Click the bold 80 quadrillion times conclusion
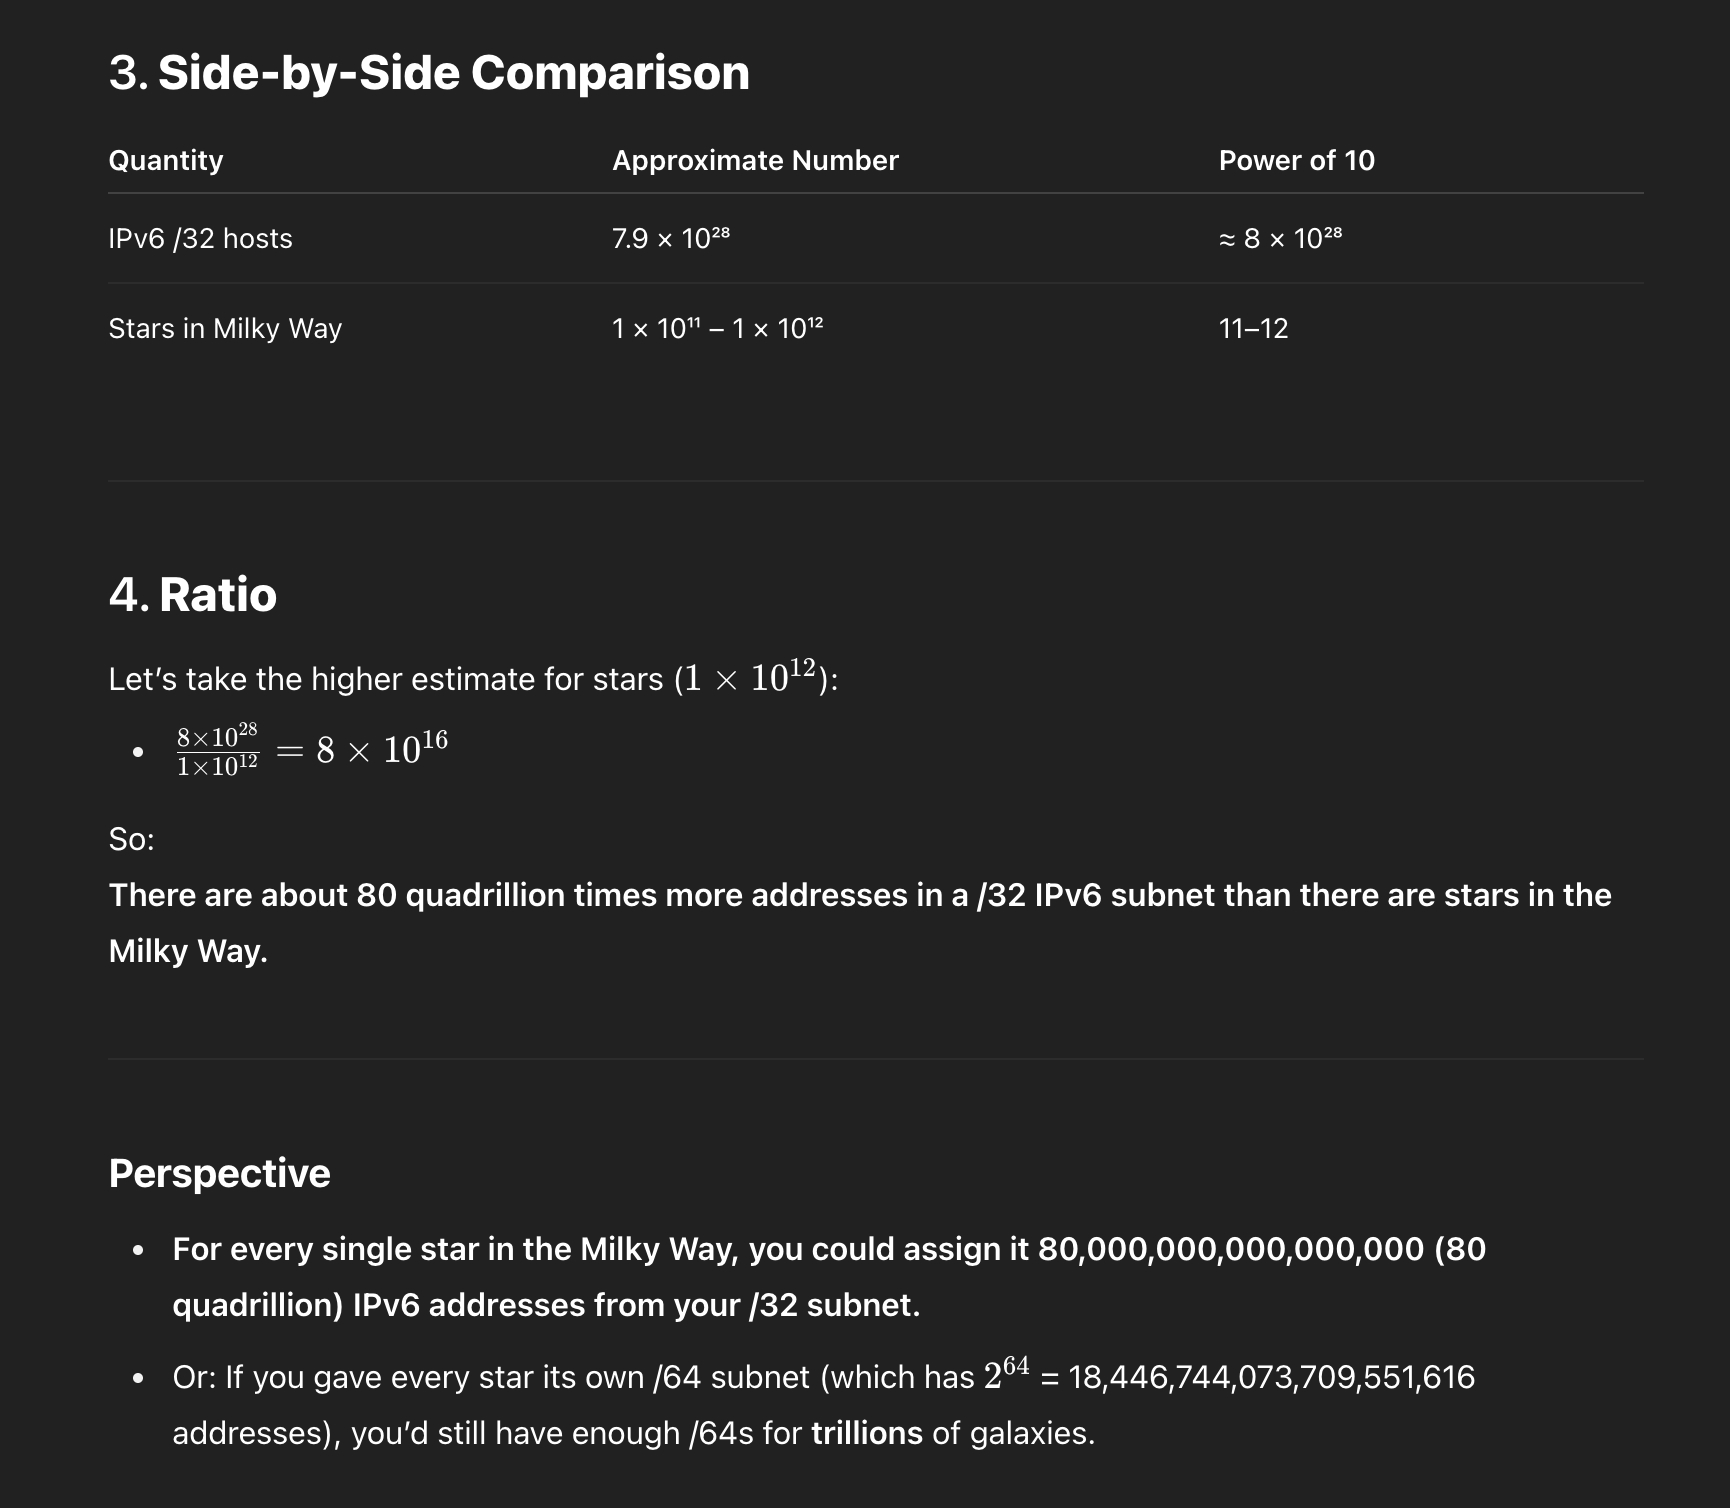Viewport: 1730px width, 1508px height. (x=860, y=922)
